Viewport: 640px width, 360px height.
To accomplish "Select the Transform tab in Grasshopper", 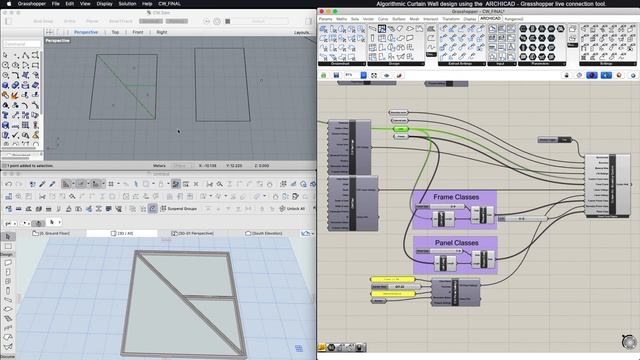I will (x=451, y=19).
